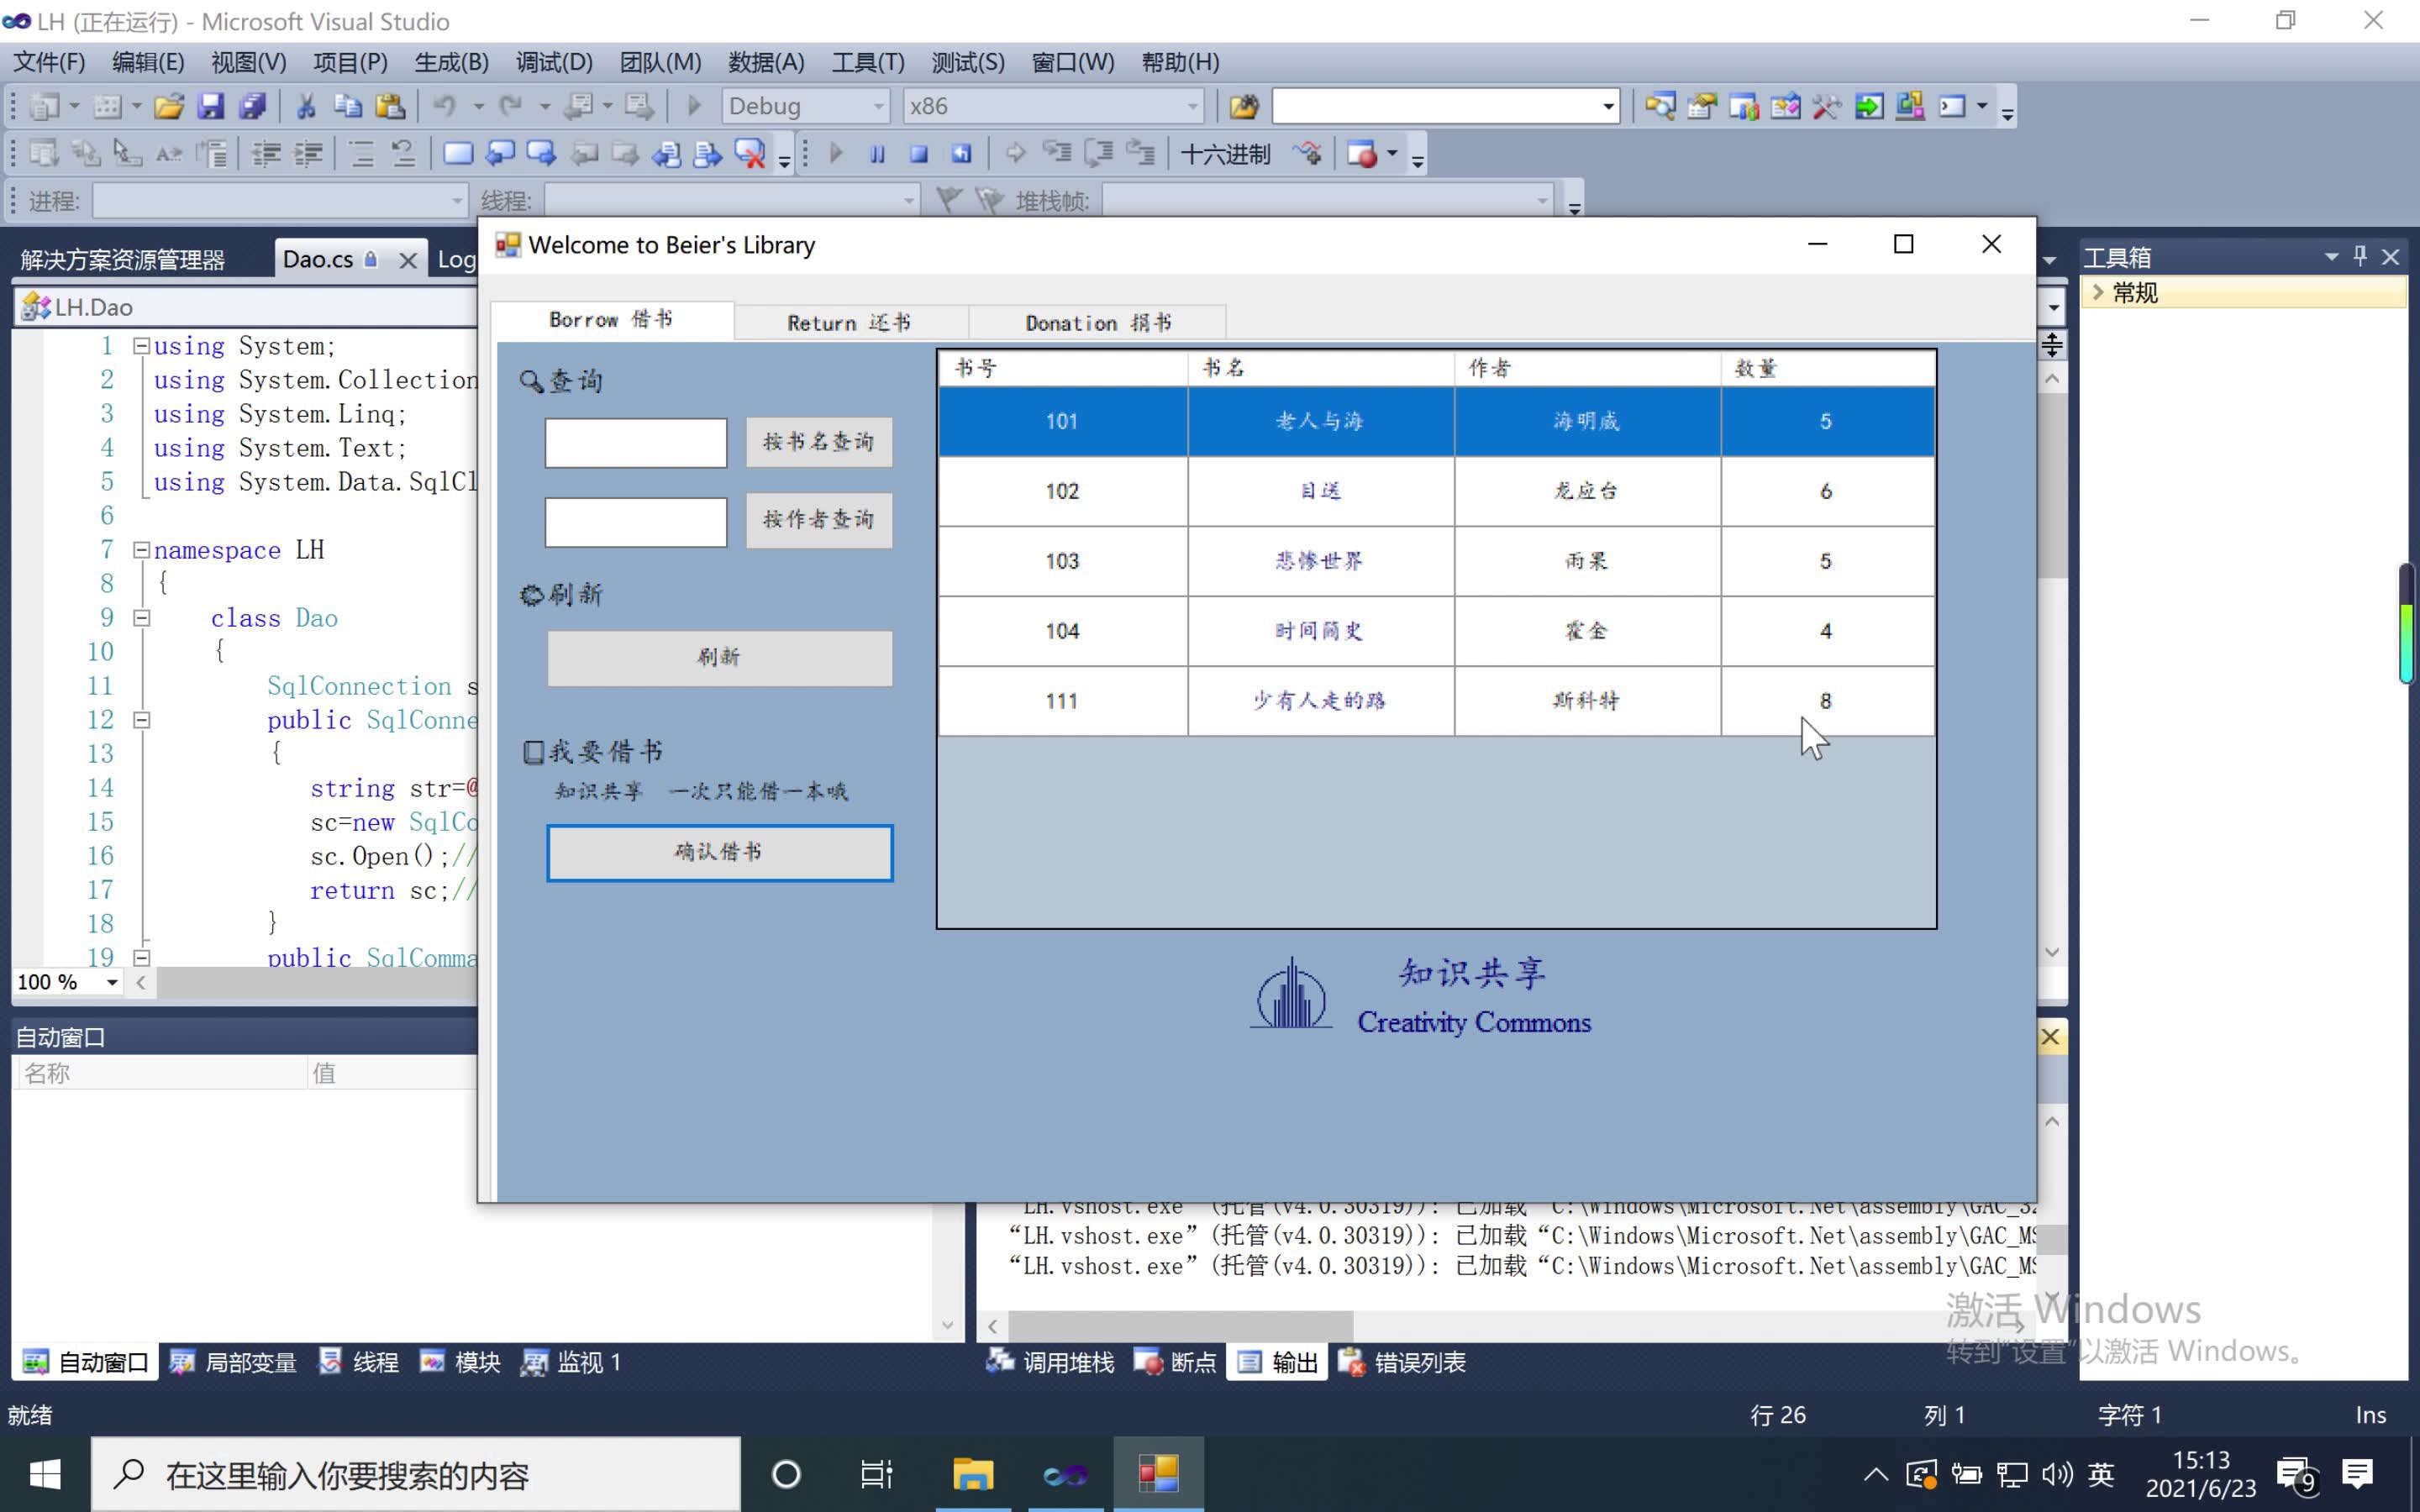The height and width of the screenshot is (1512, 2420).
Task: Toggle 十六进制 hexadecimal display
Action: (1225, 154)
